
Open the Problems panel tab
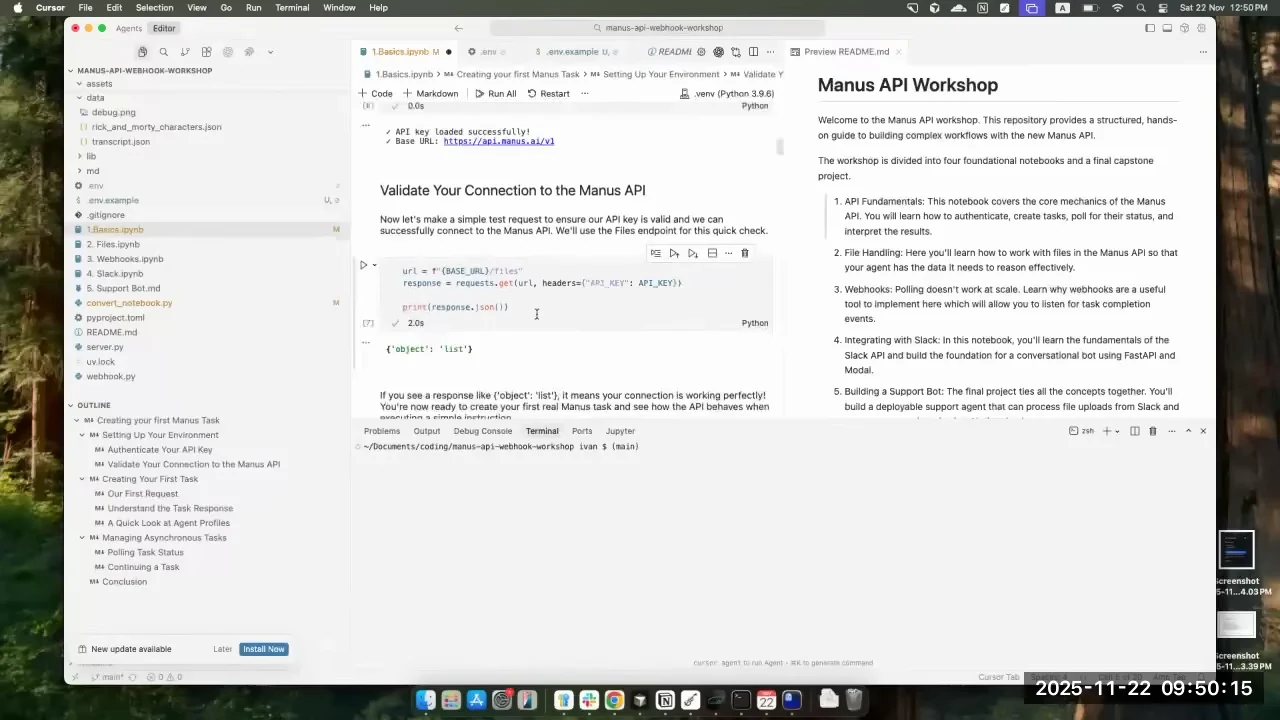382,431
